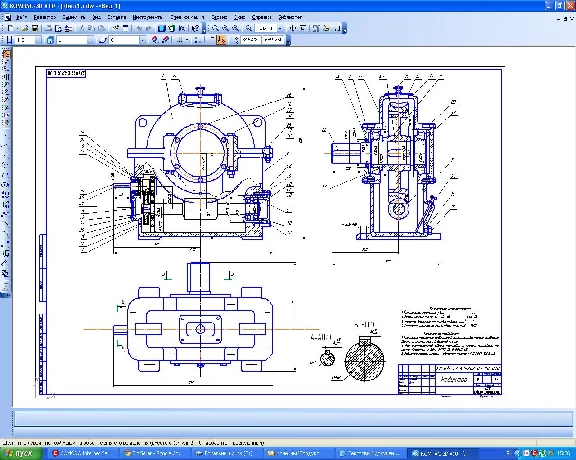Open the Сервис menu

click(219, 17)
